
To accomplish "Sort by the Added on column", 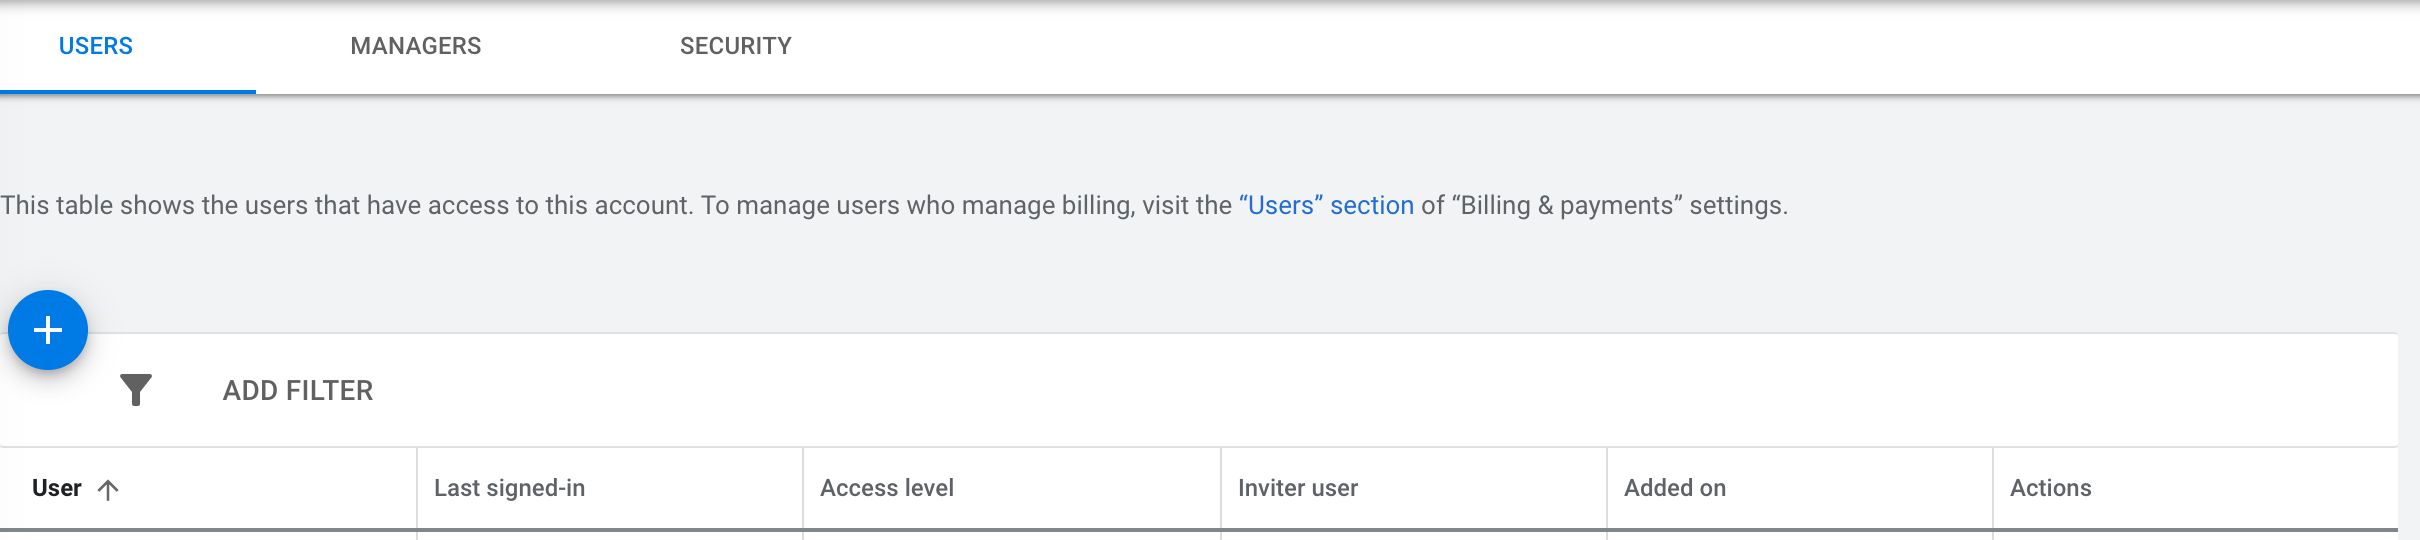I will click(x=1675, y=488).
